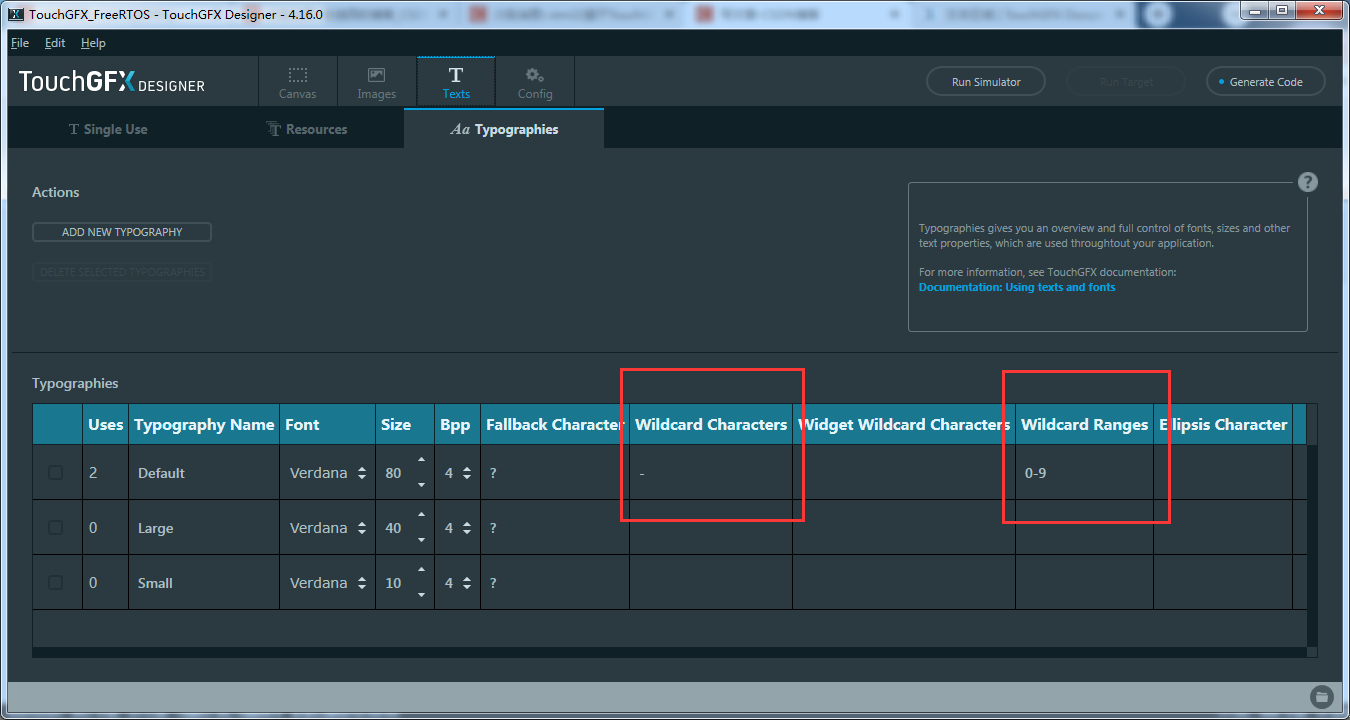Increase size of Small typography
1350x720 pixels.
[421, 571]
